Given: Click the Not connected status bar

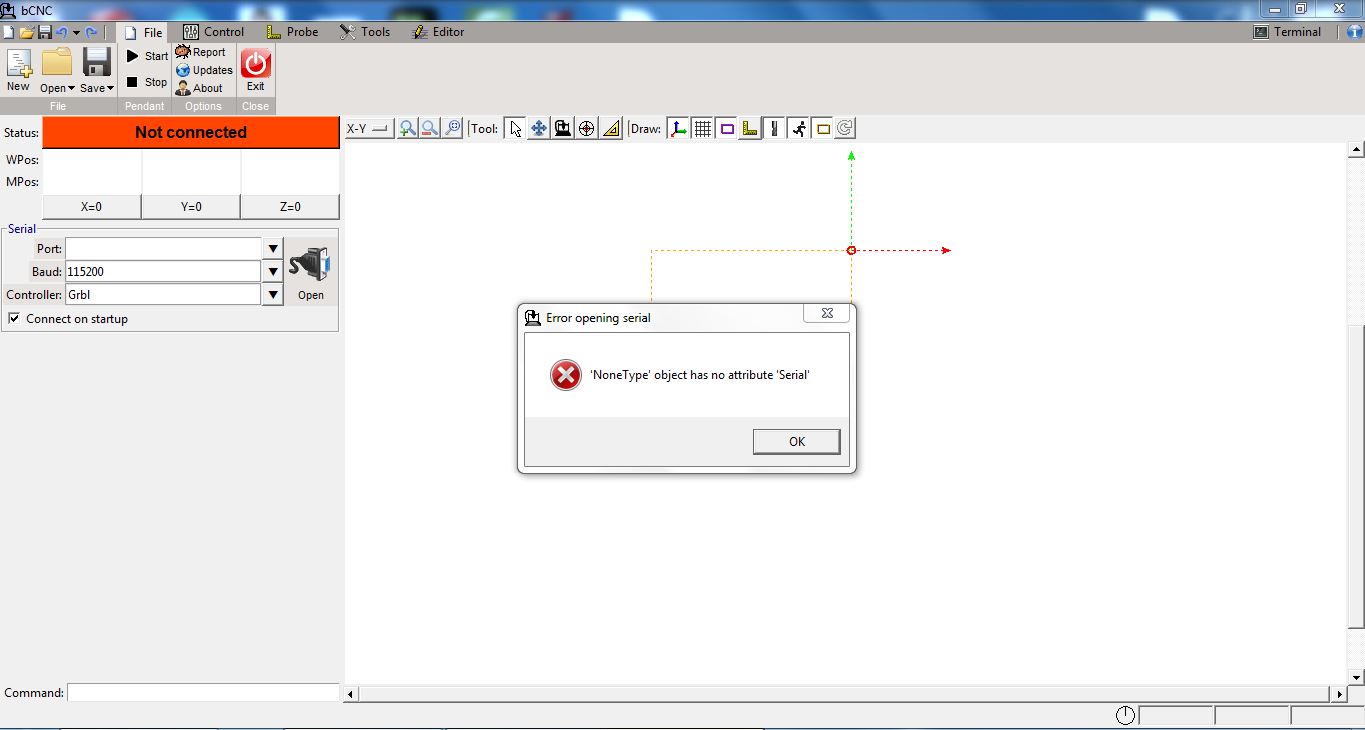Looking at the screenshot, I should coord(191,132).
